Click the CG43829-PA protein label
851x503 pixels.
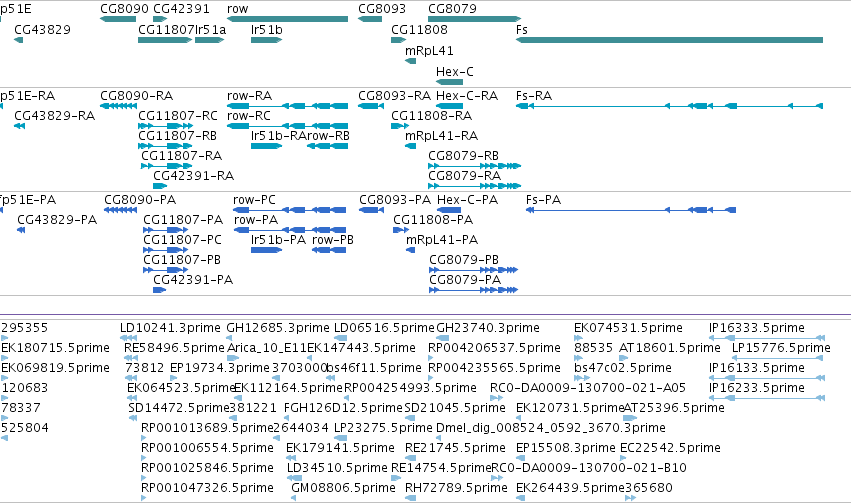coord(58,220)
